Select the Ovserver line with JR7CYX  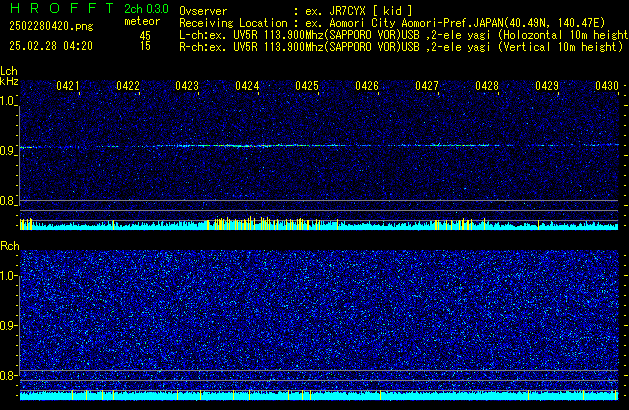296,11
